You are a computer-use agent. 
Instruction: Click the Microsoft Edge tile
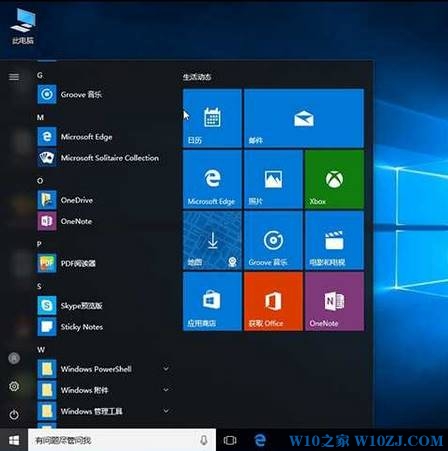pos(212,179)
